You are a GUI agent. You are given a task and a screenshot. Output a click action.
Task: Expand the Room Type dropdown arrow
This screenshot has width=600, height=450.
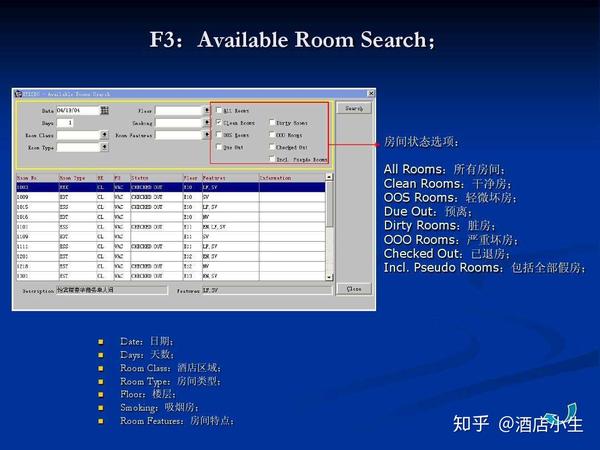tap(104, 147)
